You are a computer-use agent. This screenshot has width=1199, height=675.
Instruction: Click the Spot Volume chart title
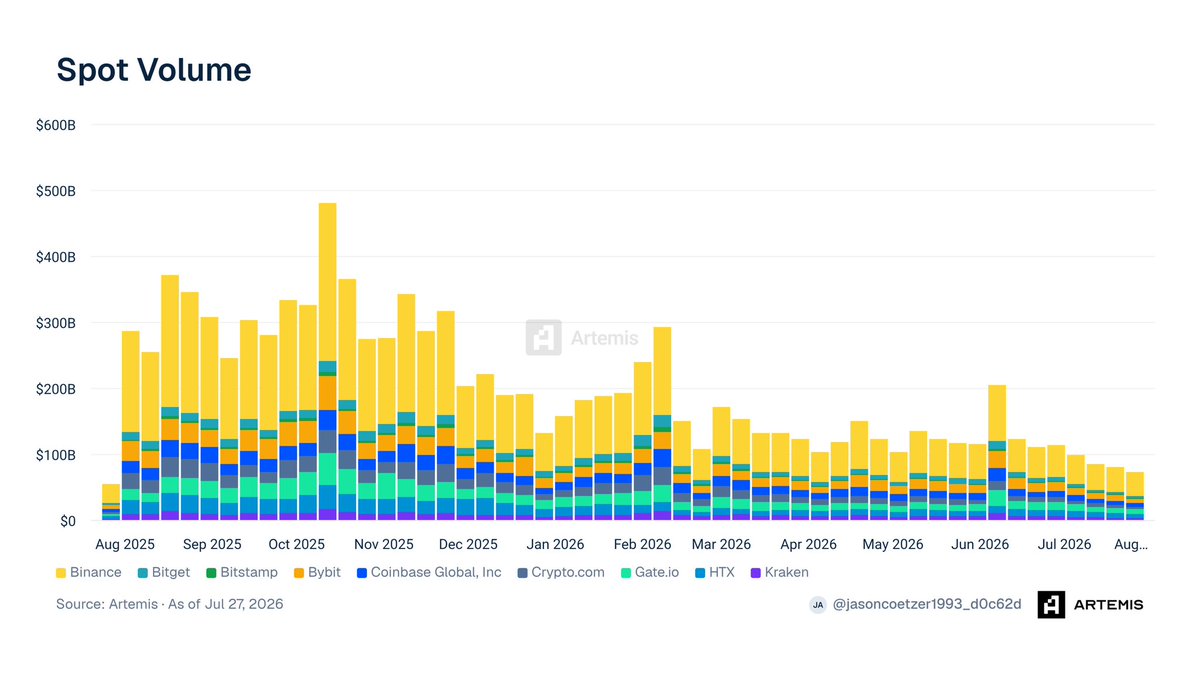(154, 70)
